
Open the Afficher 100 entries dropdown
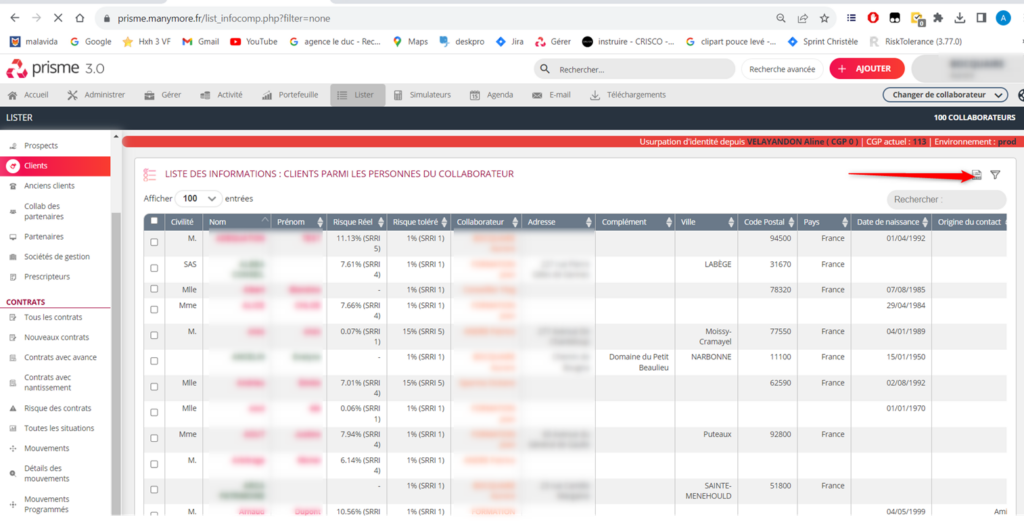(x=199, y=198)
